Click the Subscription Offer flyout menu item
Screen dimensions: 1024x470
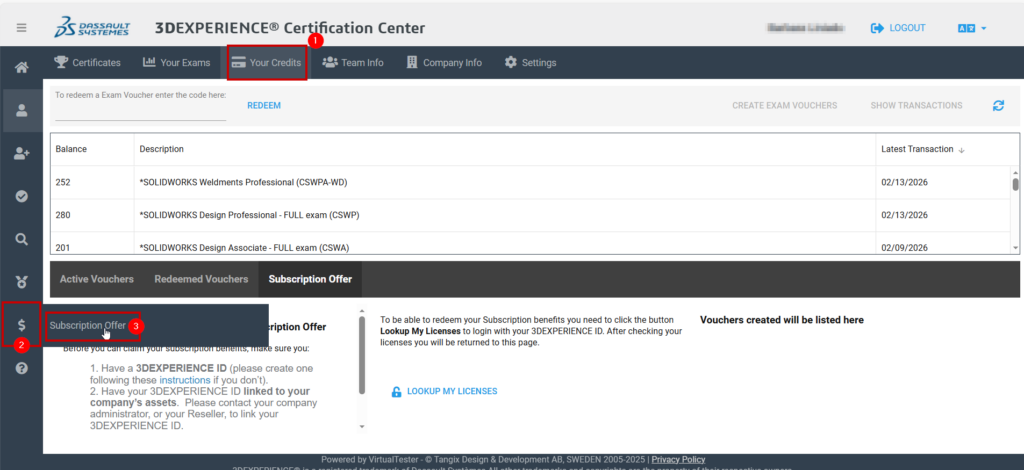tap(88, 325)
